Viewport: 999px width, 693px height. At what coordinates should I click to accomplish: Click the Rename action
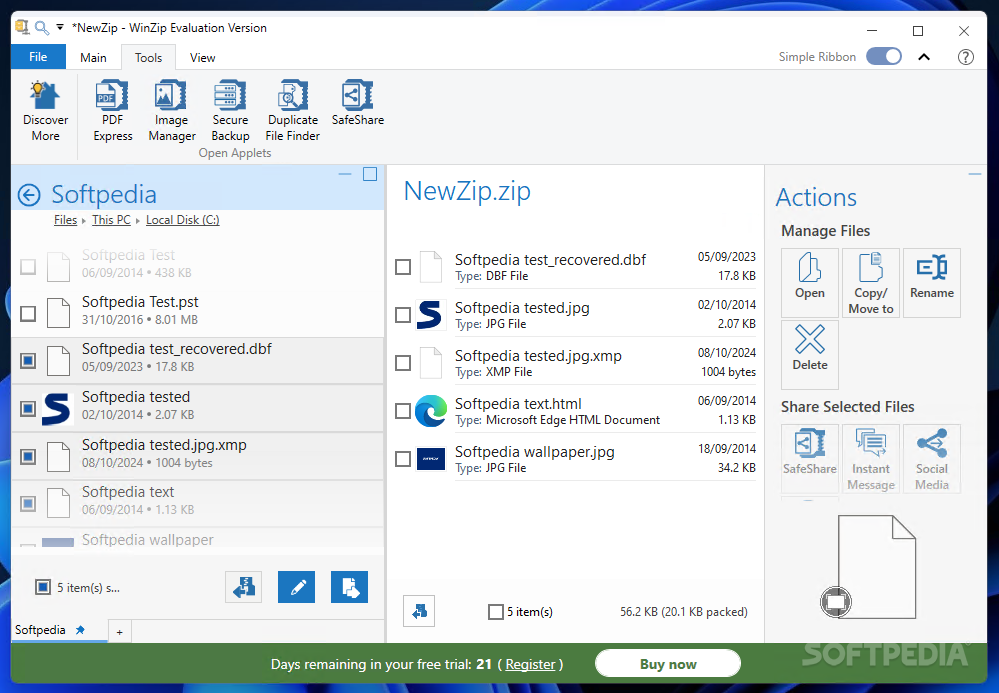[931, 283]
